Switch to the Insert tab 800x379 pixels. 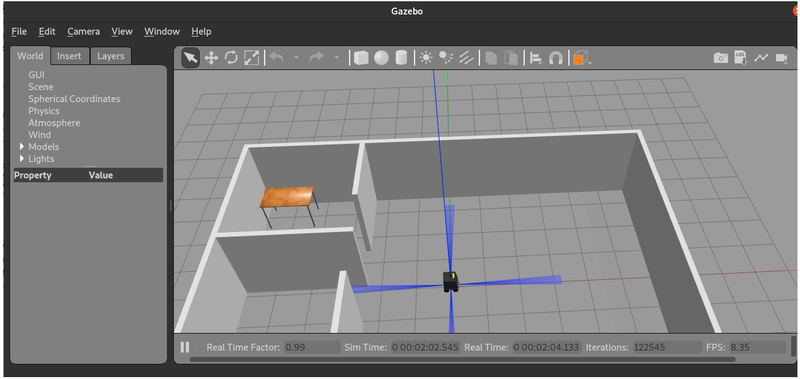(x=69, y=56)
